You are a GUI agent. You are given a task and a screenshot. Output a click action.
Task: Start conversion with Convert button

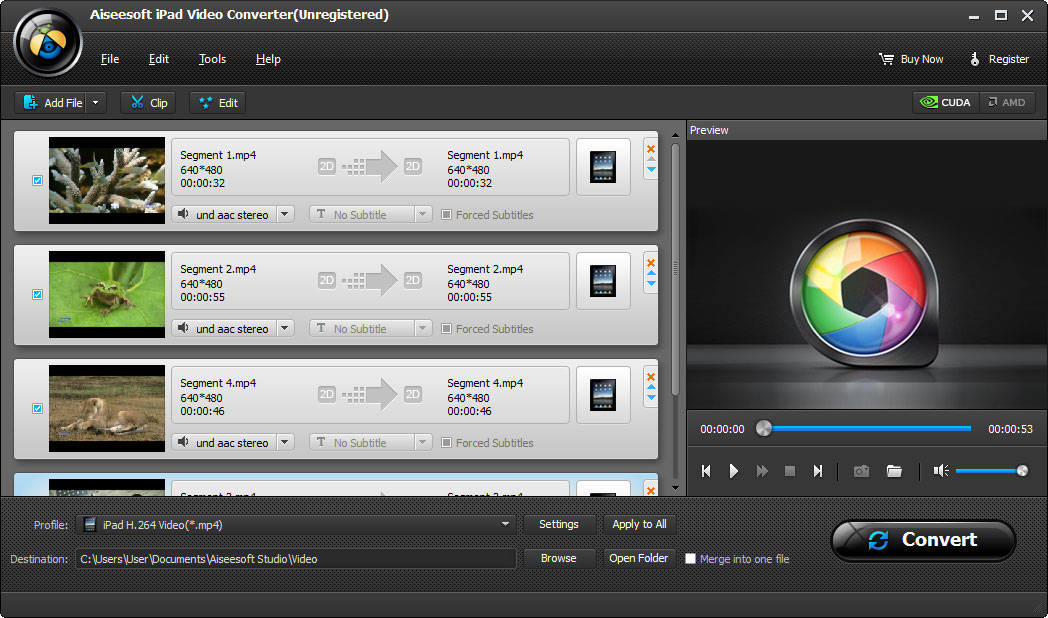click(x=924, y=540)
